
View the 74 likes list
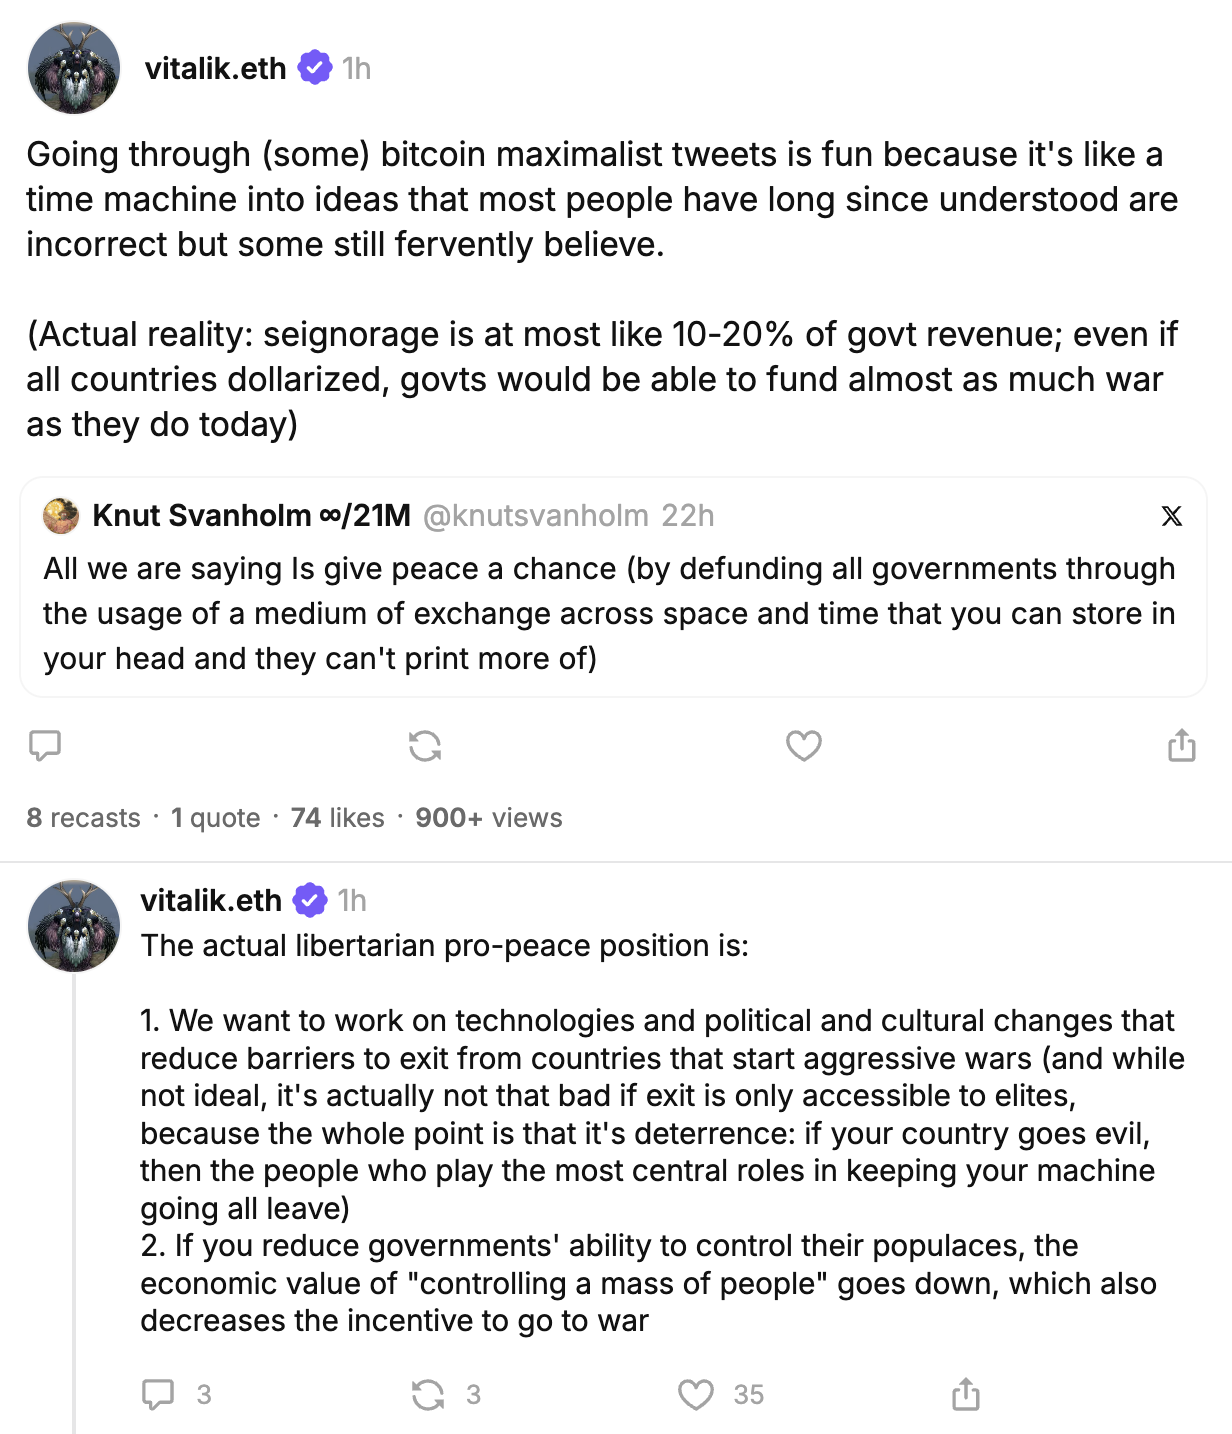coord(337,818)
